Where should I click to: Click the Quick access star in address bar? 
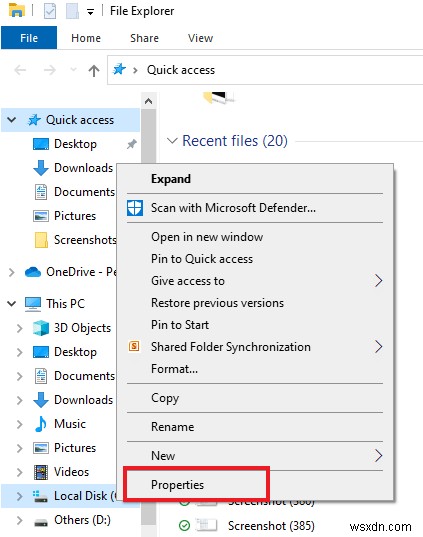119,70
